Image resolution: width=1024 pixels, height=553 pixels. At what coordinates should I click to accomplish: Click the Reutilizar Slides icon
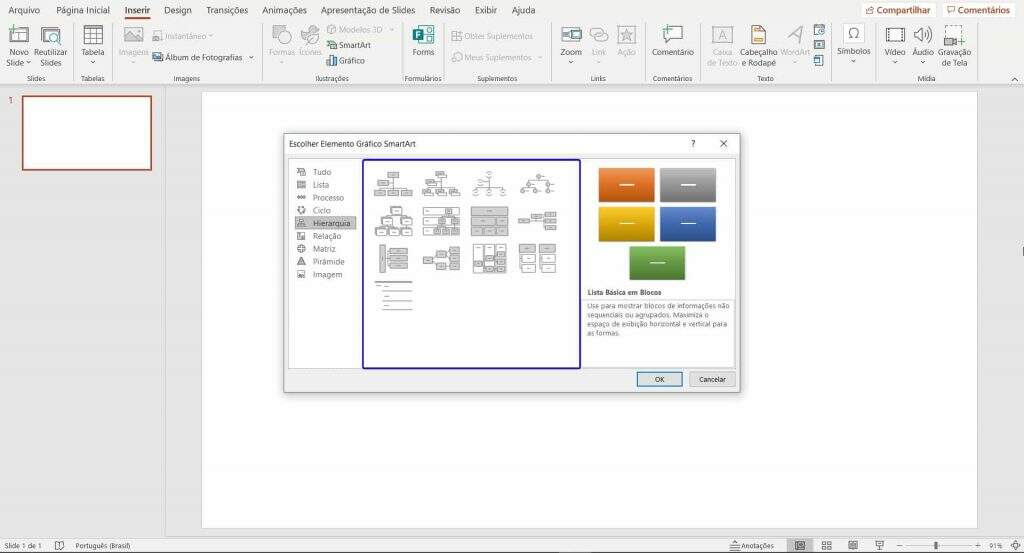(x=50, y=46)
